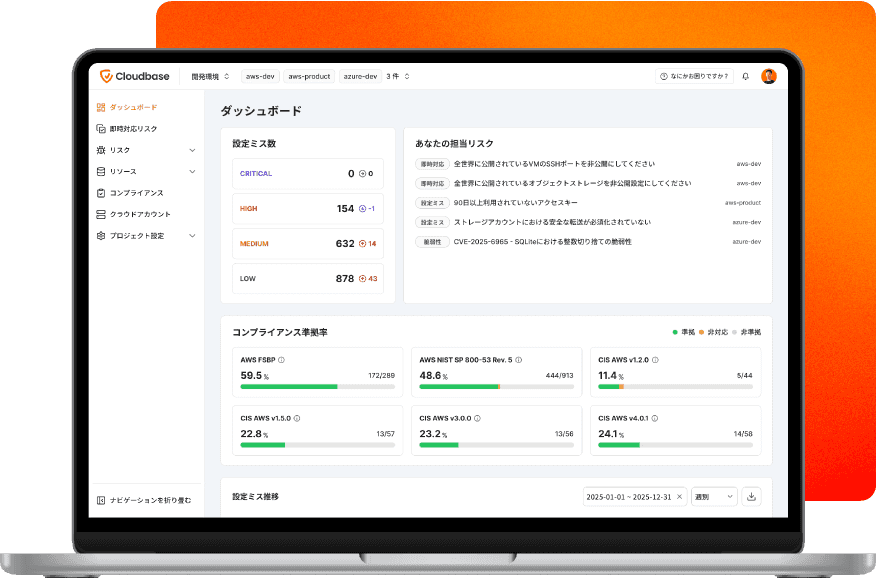This screenshot has height=578, width=876.
Task: Toggle the 非準拠 legend entry
Action: click(746, 332)
